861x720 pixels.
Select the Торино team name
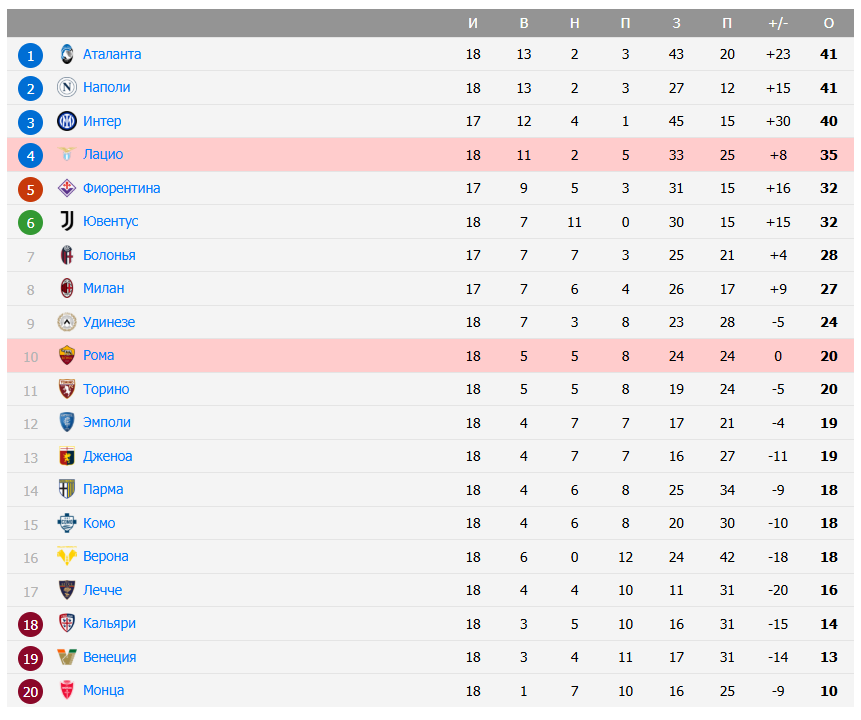coord(106,389)
